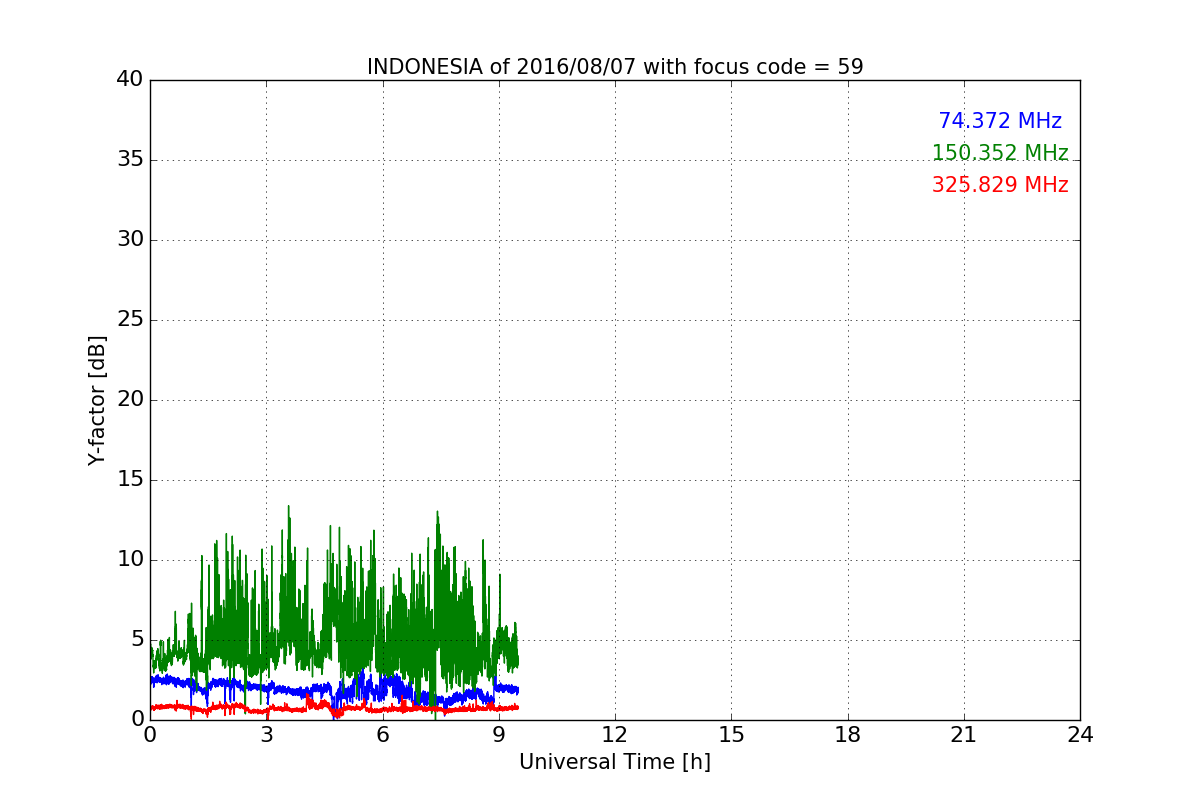Click x-axis tick label 24
The height and width of the screenshot is (800, 1200).
[x=1080, y=735]
